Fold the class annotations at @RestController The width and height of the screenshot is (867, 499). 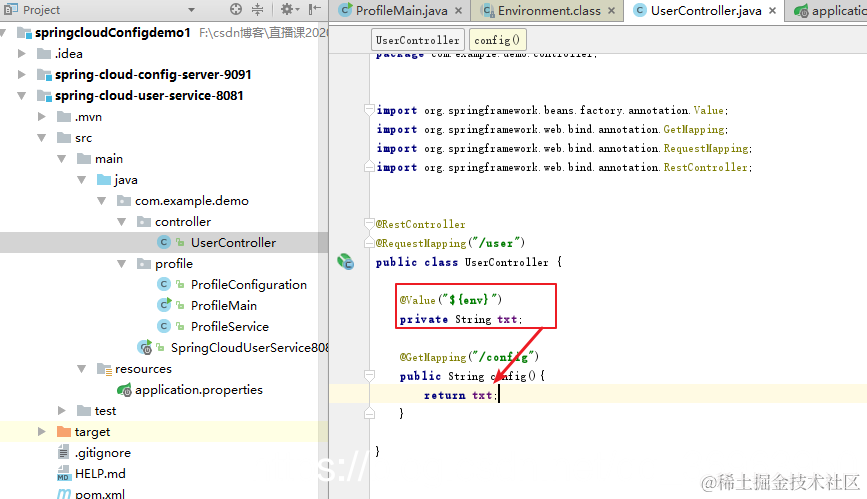[x=369, y=223]
